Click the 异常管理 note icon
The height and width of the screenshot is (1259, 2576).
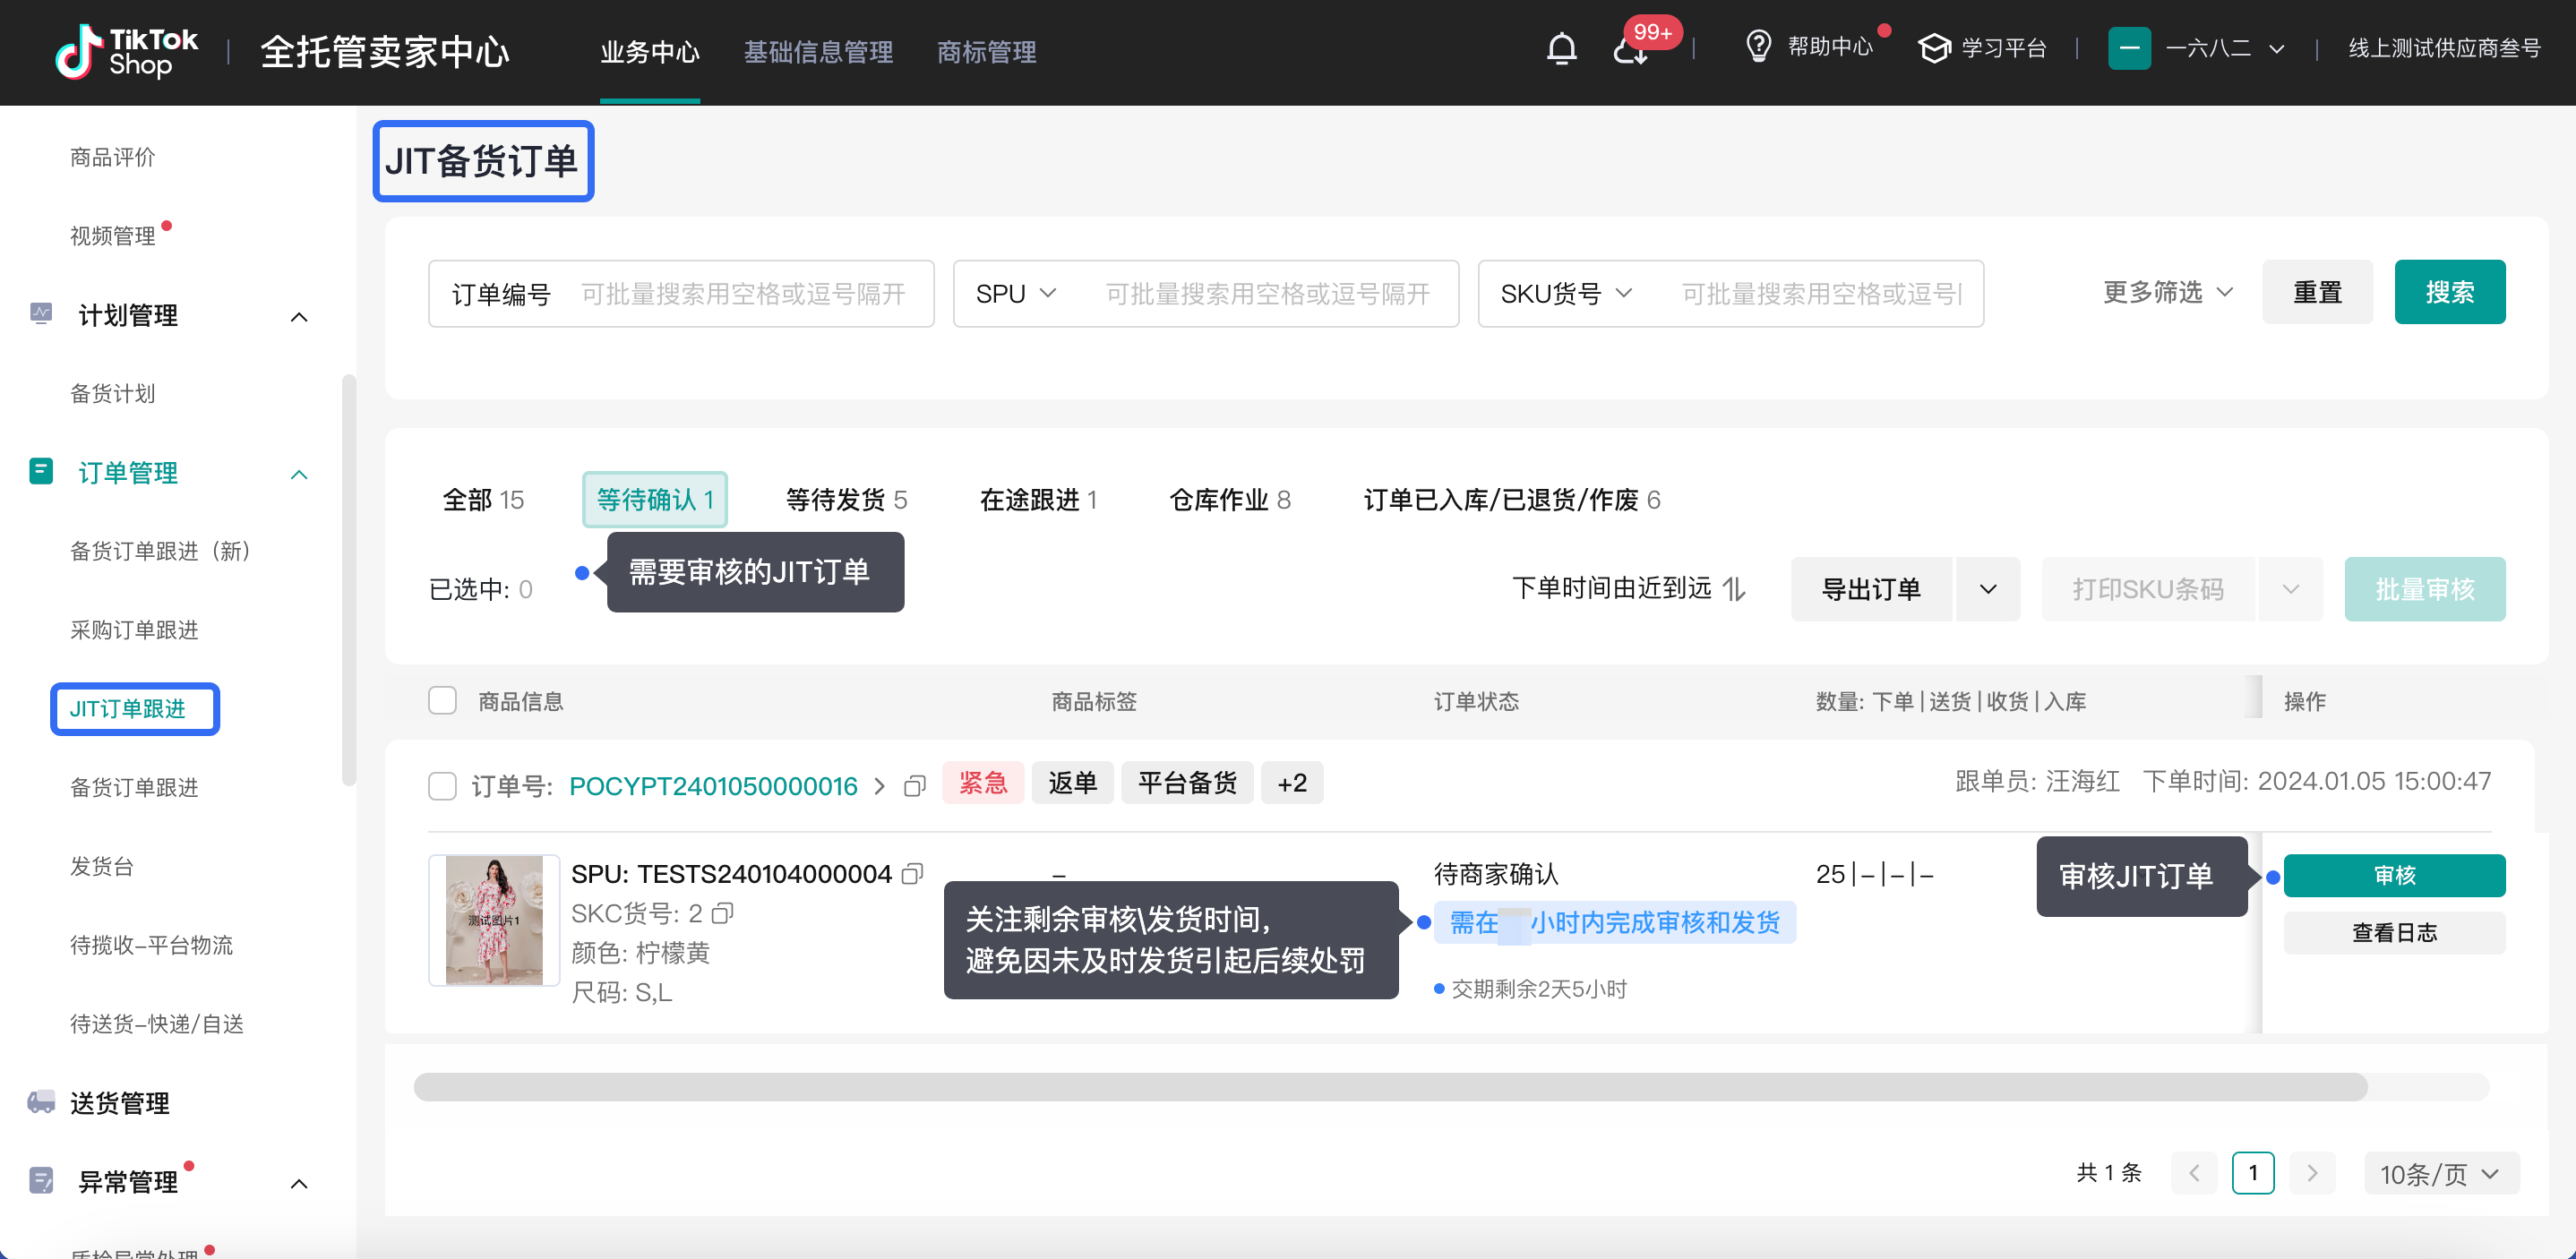41,1181
